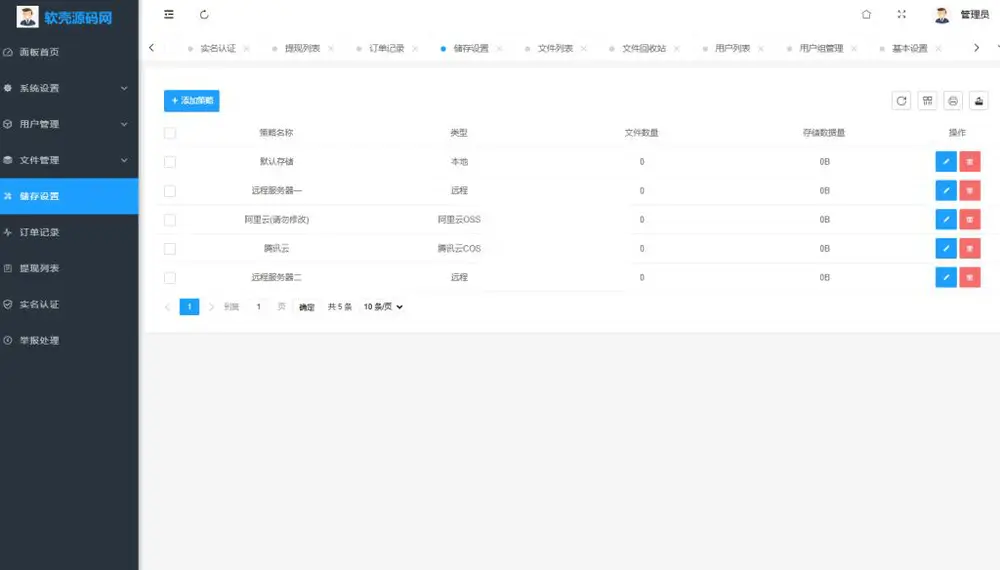Screen dimensions: 1000x570
Task: Edit the 远程服务器二 strategy
Action: click(946, 277)
